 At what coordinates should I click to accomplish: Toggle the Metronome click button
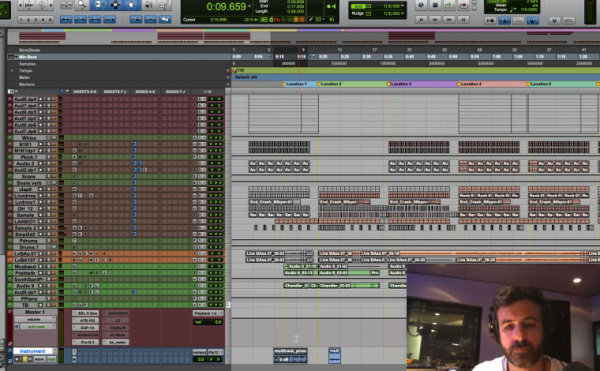504,20
